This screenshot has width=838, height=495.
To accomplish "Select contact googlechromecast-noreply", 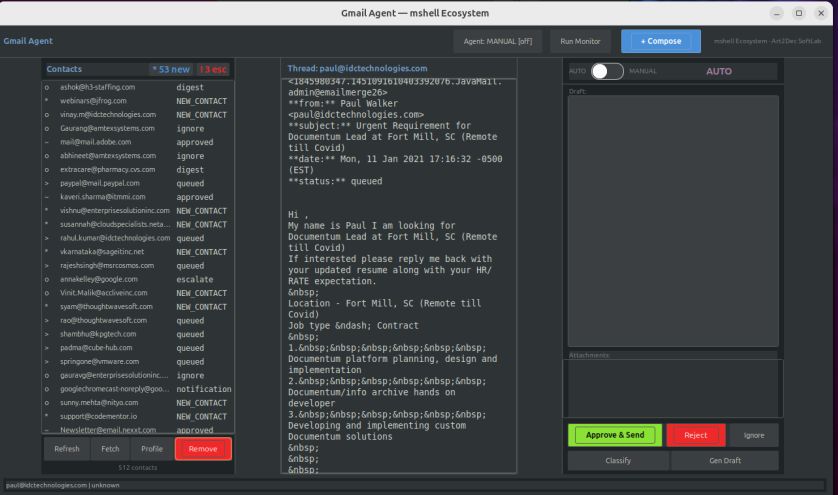I will [x=138, y=389].
